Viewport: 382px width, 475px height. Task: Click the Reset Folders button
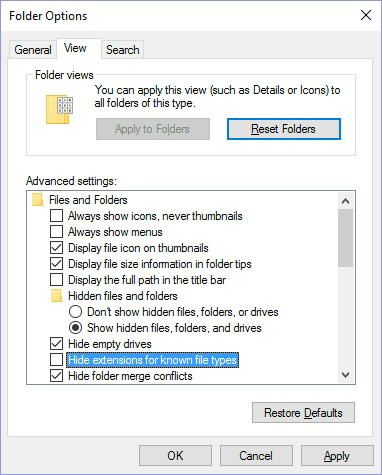[x=284, y=129]
